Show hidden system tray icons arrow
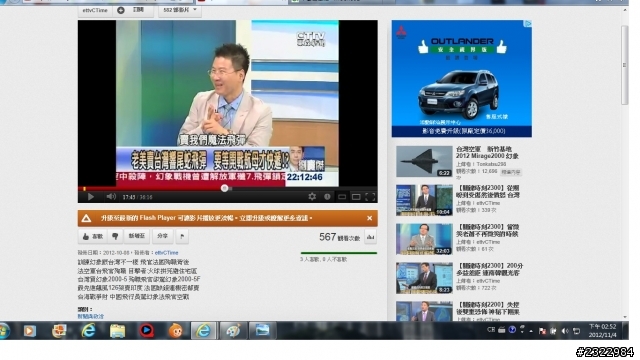 click(531, 331)
